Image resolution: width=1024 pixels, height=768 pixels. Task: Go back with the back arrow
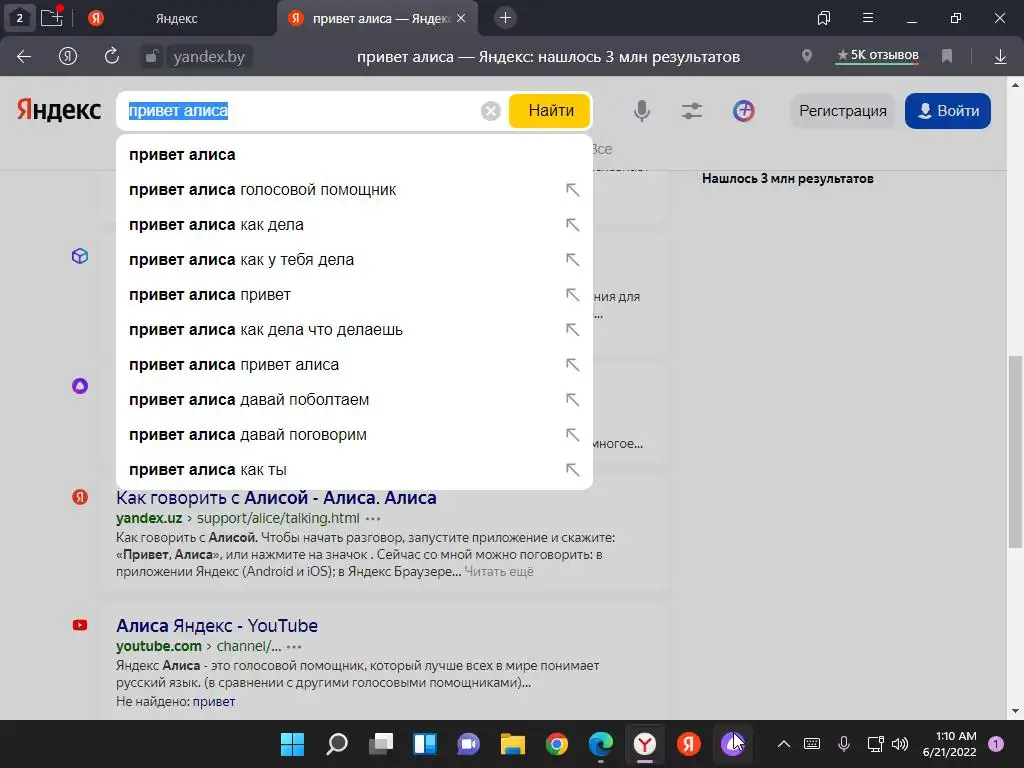(24, 57)
